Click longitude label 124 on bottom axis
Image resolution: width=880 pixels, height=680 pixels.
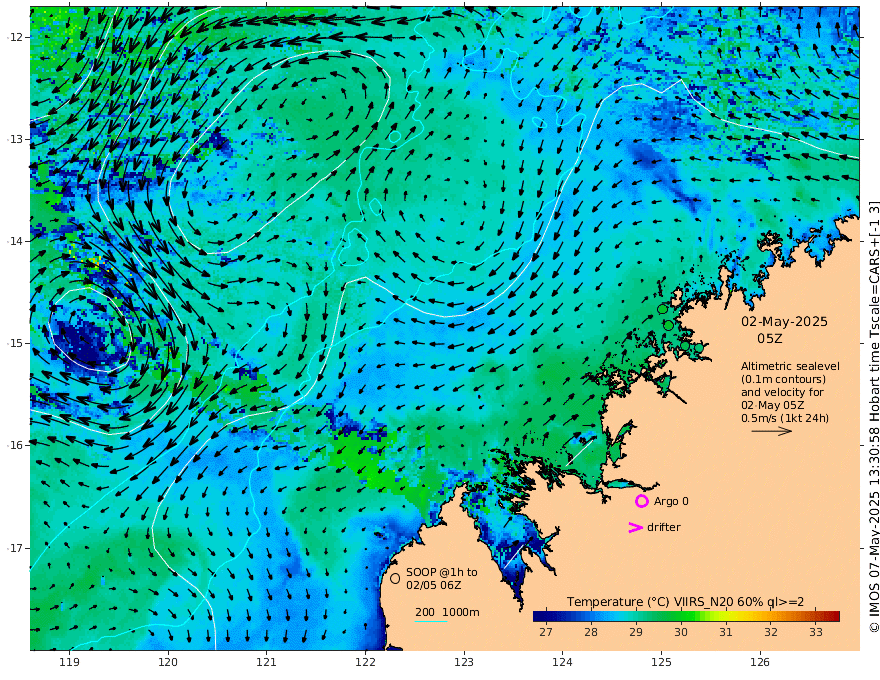click(562, 662)
